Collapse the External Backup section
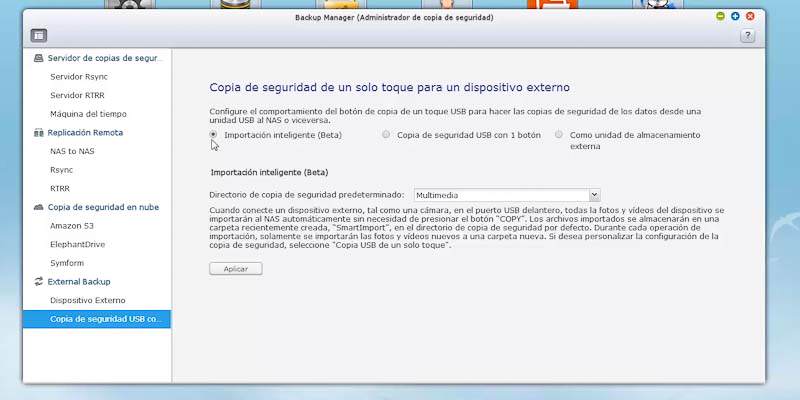This screenshot has width=800, height=400. (x=79, y=282)
